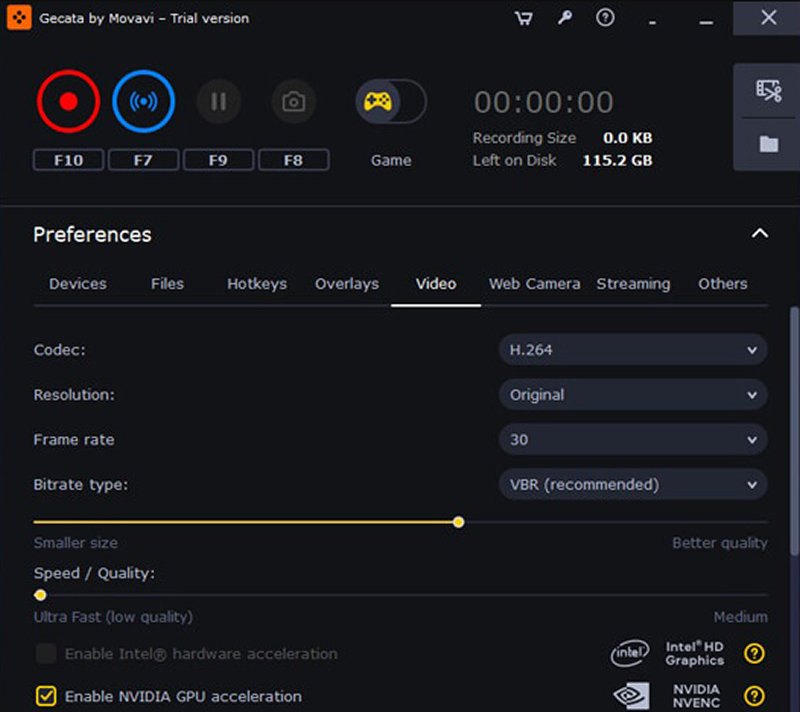
Task: Click help icon next to Intel HD Graphics
Action: click(754, 653)
